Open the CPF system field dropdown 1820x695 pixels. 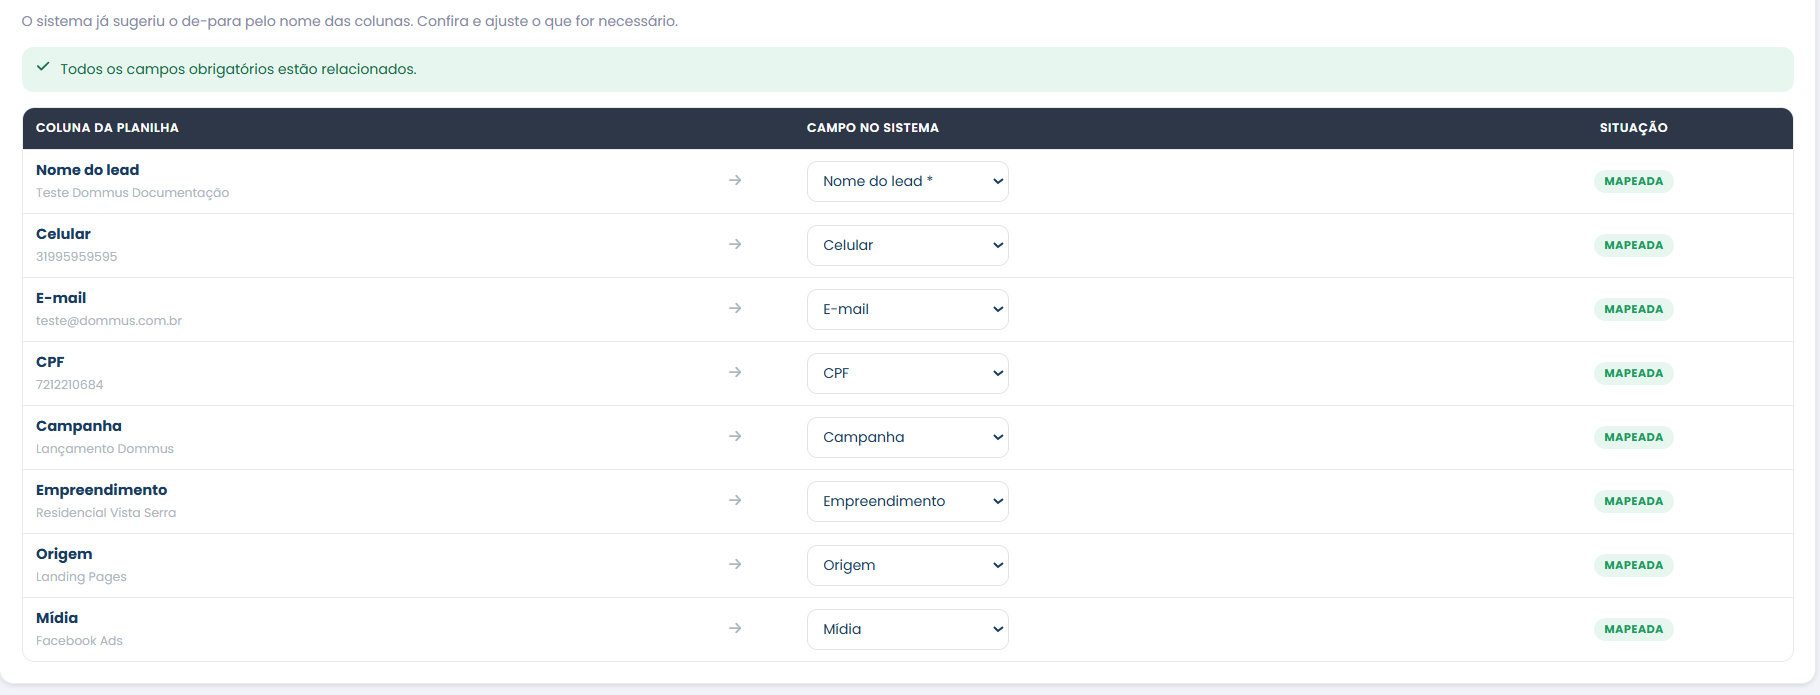coord(907,373)
